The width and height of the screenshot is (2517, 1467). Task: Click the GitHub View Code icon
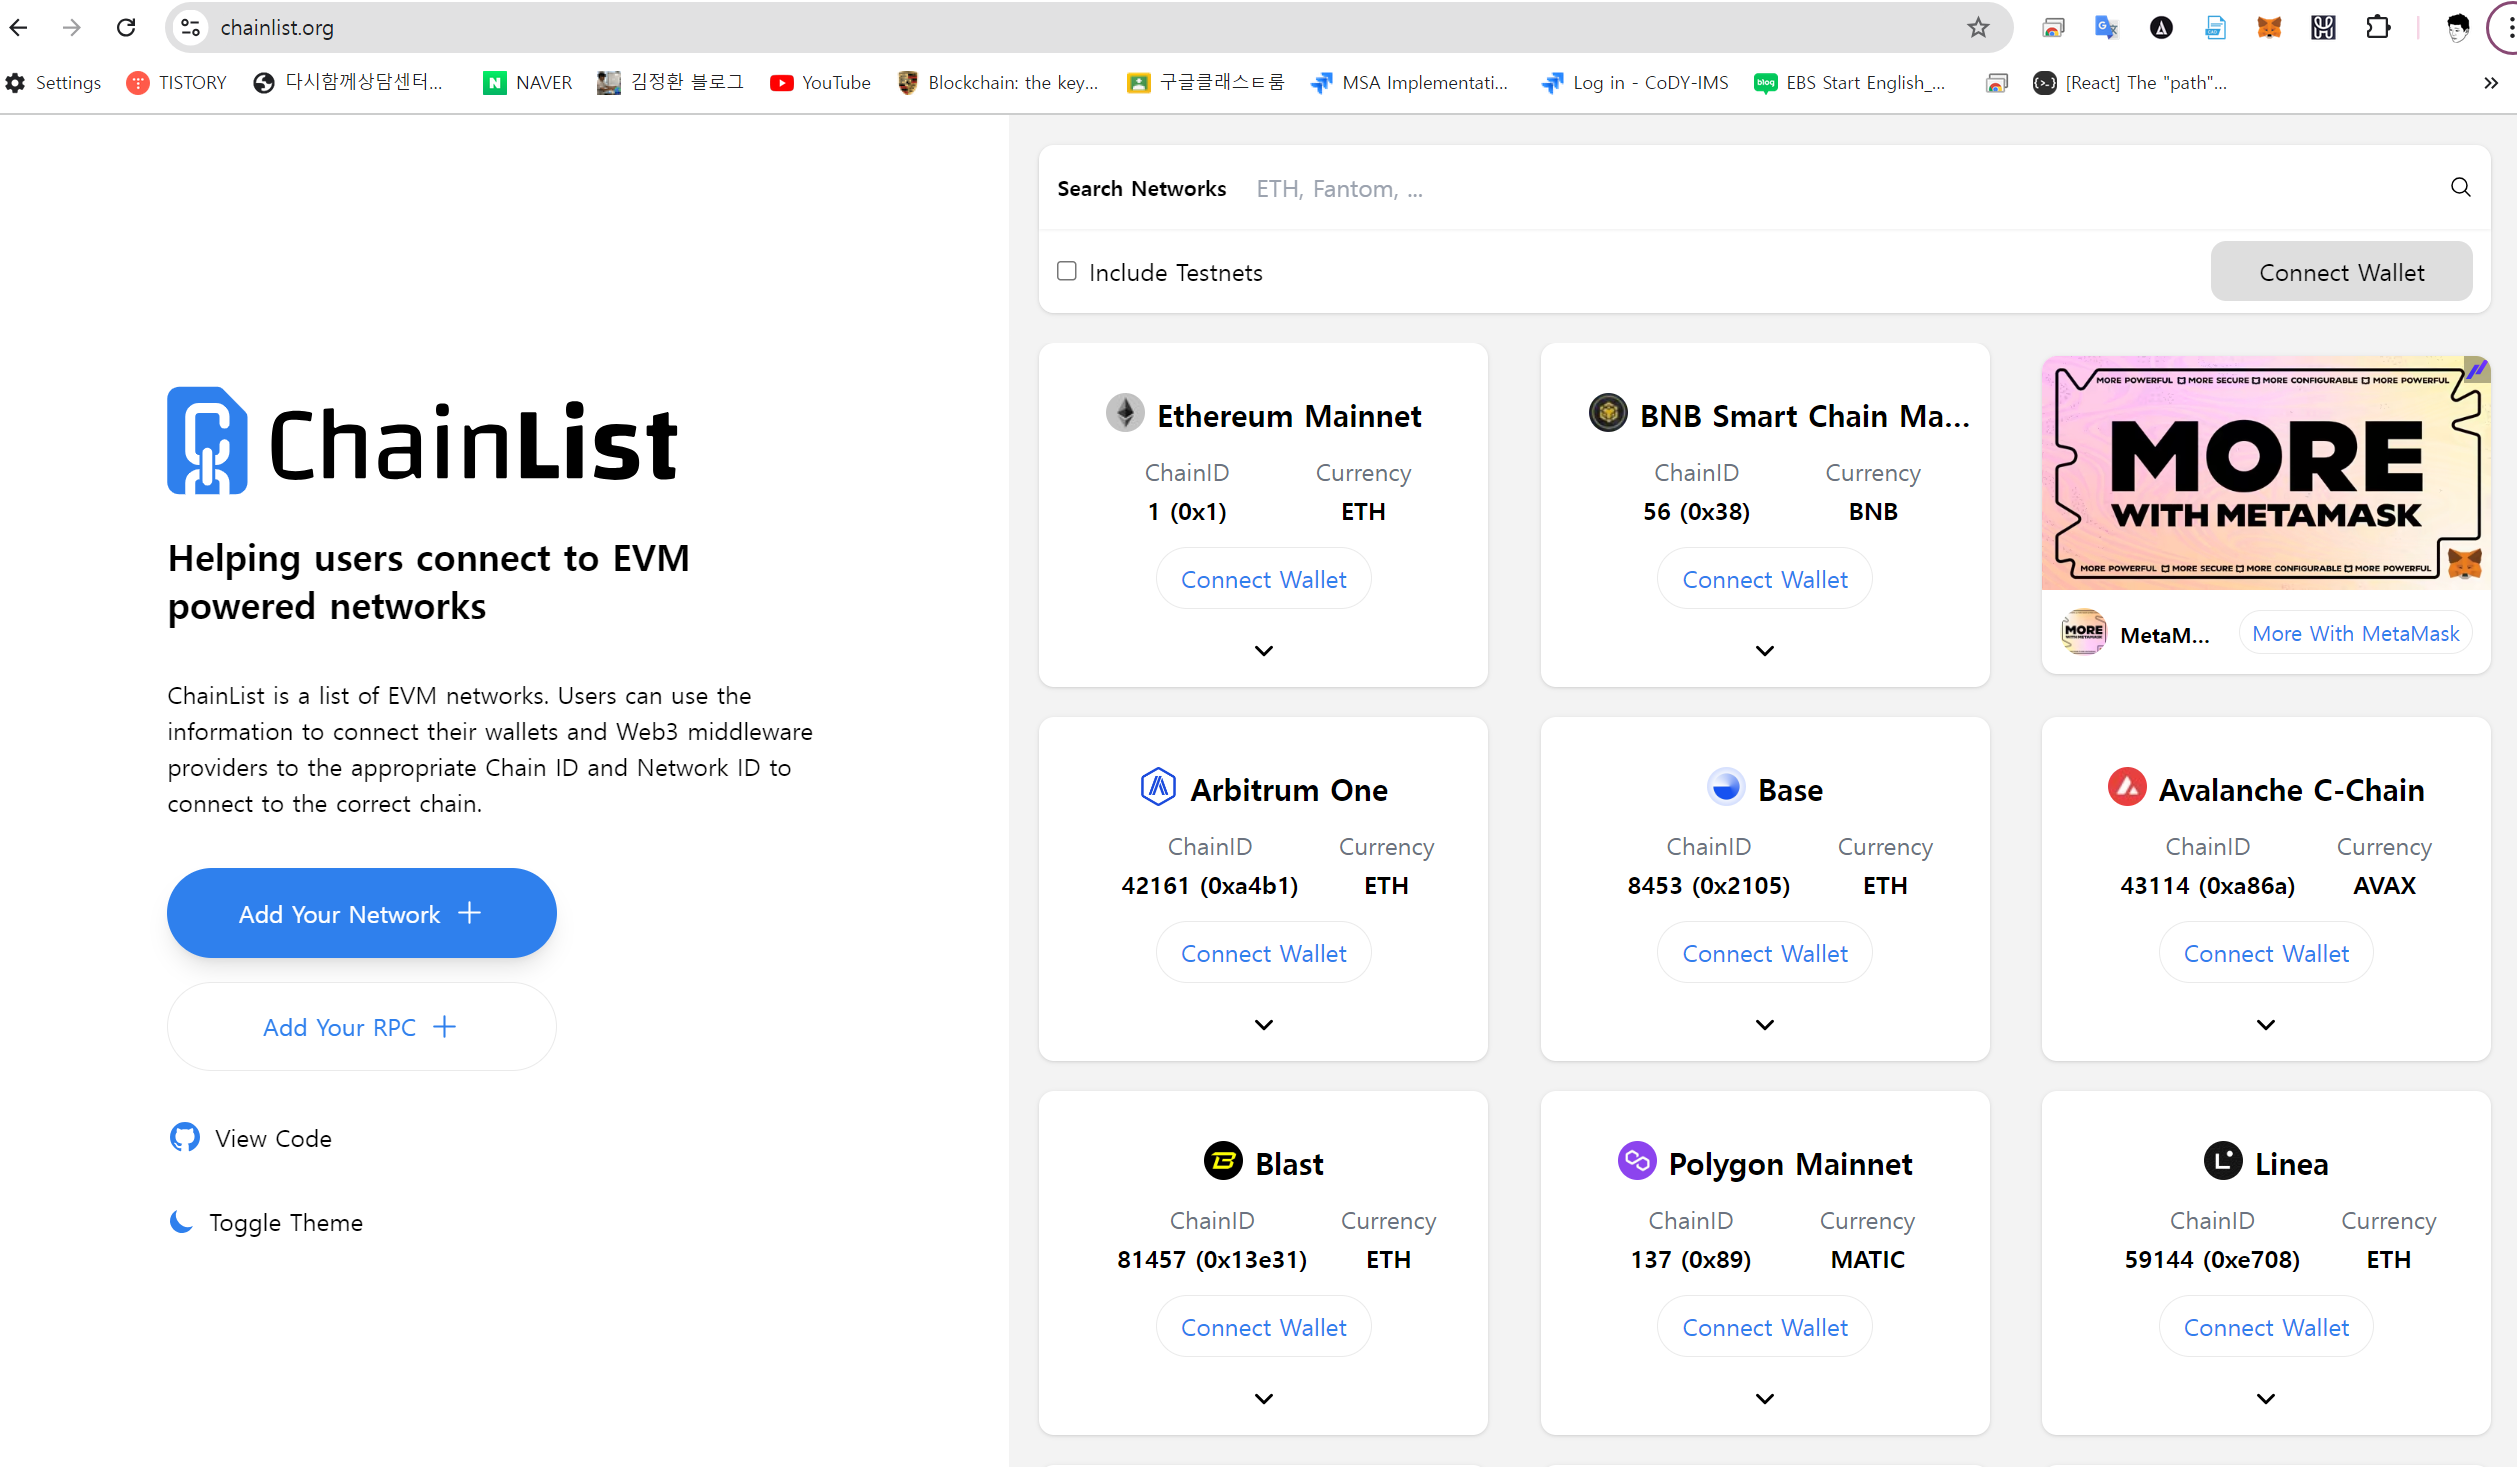185,1137
